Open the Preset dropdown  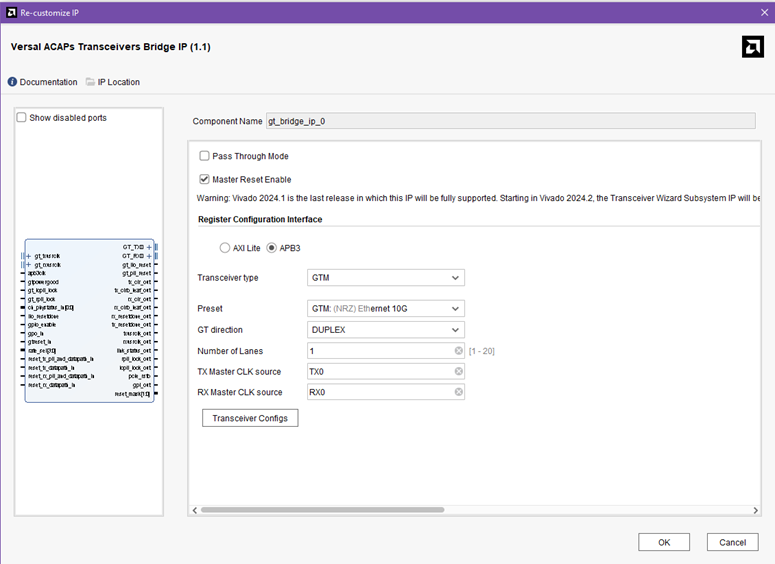[x=386, y=308]
